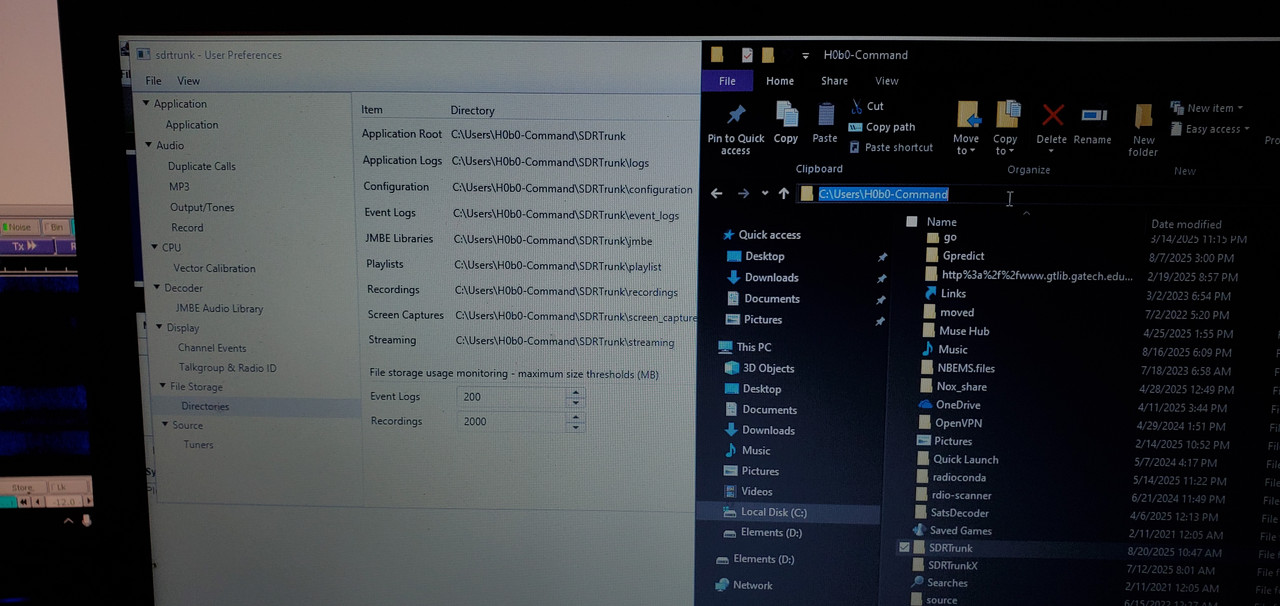The width and height of the screenshot is (1280, 606).
Task: Click Event Logs size field
Action: pos(511,397)
